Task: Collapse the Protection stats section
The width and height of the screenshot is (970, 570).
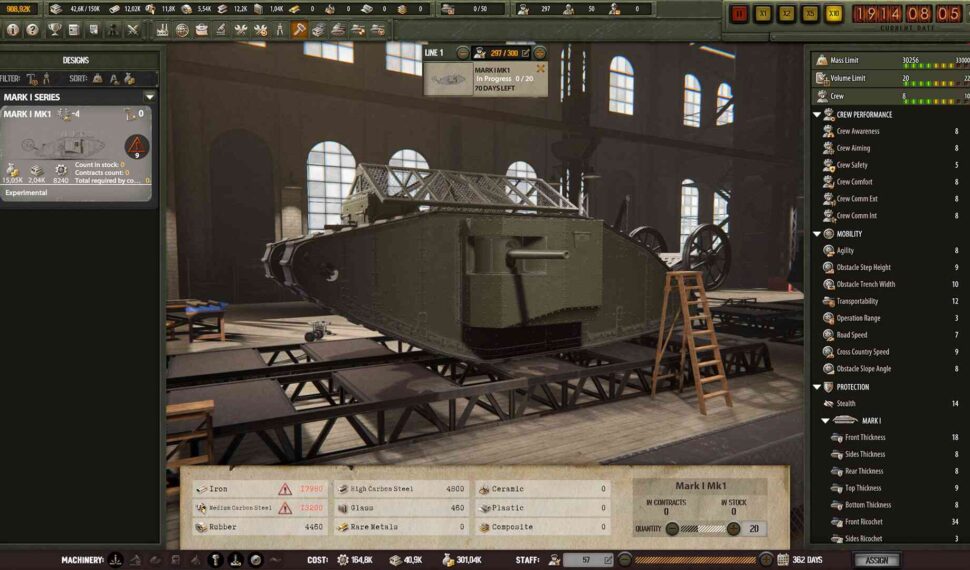Action: pos(817,387)
